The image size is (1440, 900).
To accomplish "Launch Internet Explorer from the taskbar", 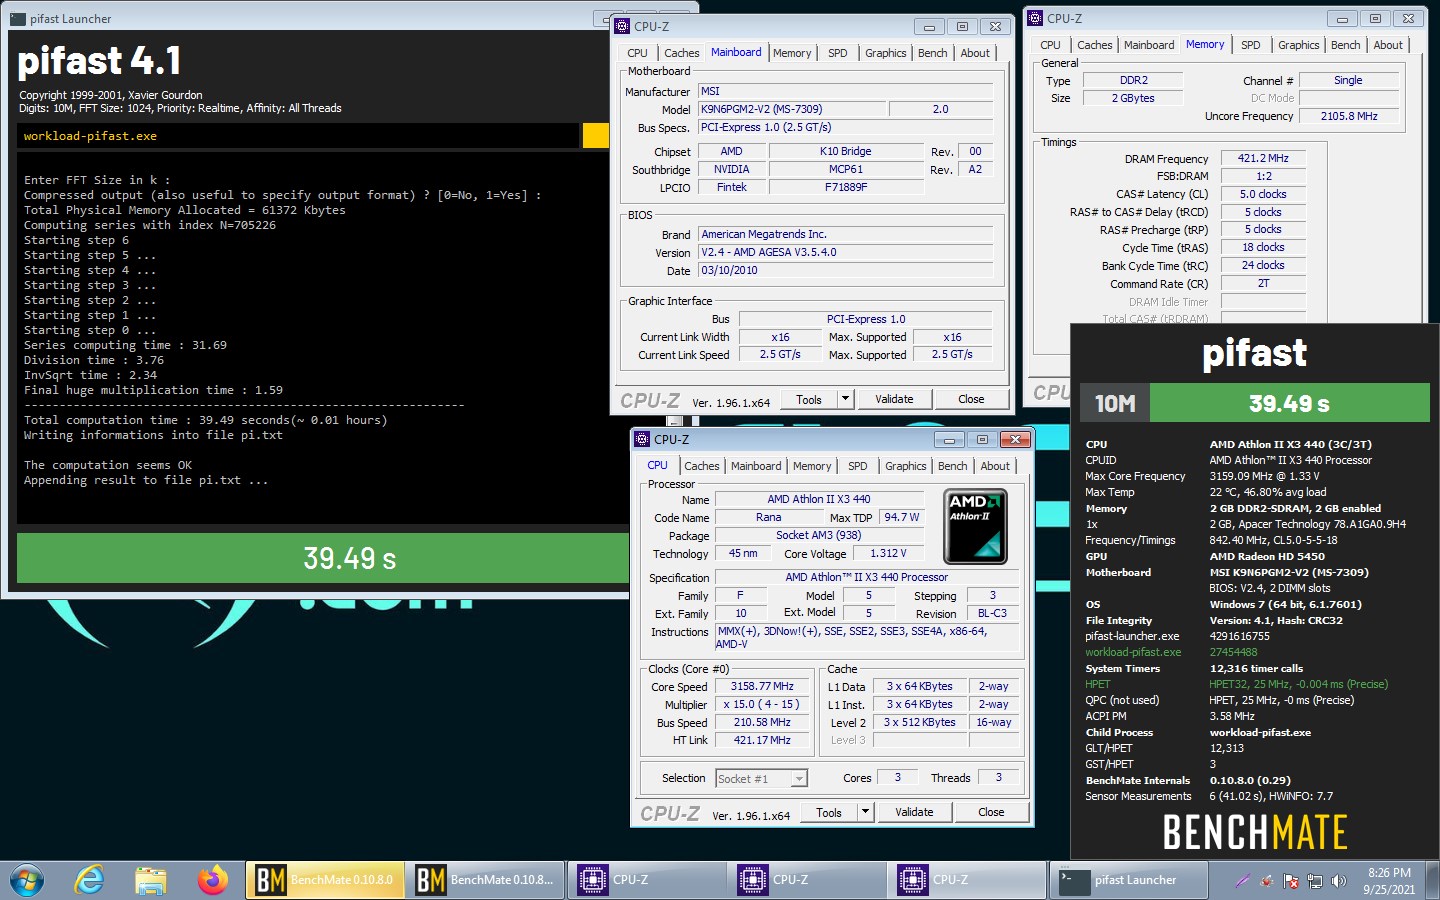I will [90, 880].
